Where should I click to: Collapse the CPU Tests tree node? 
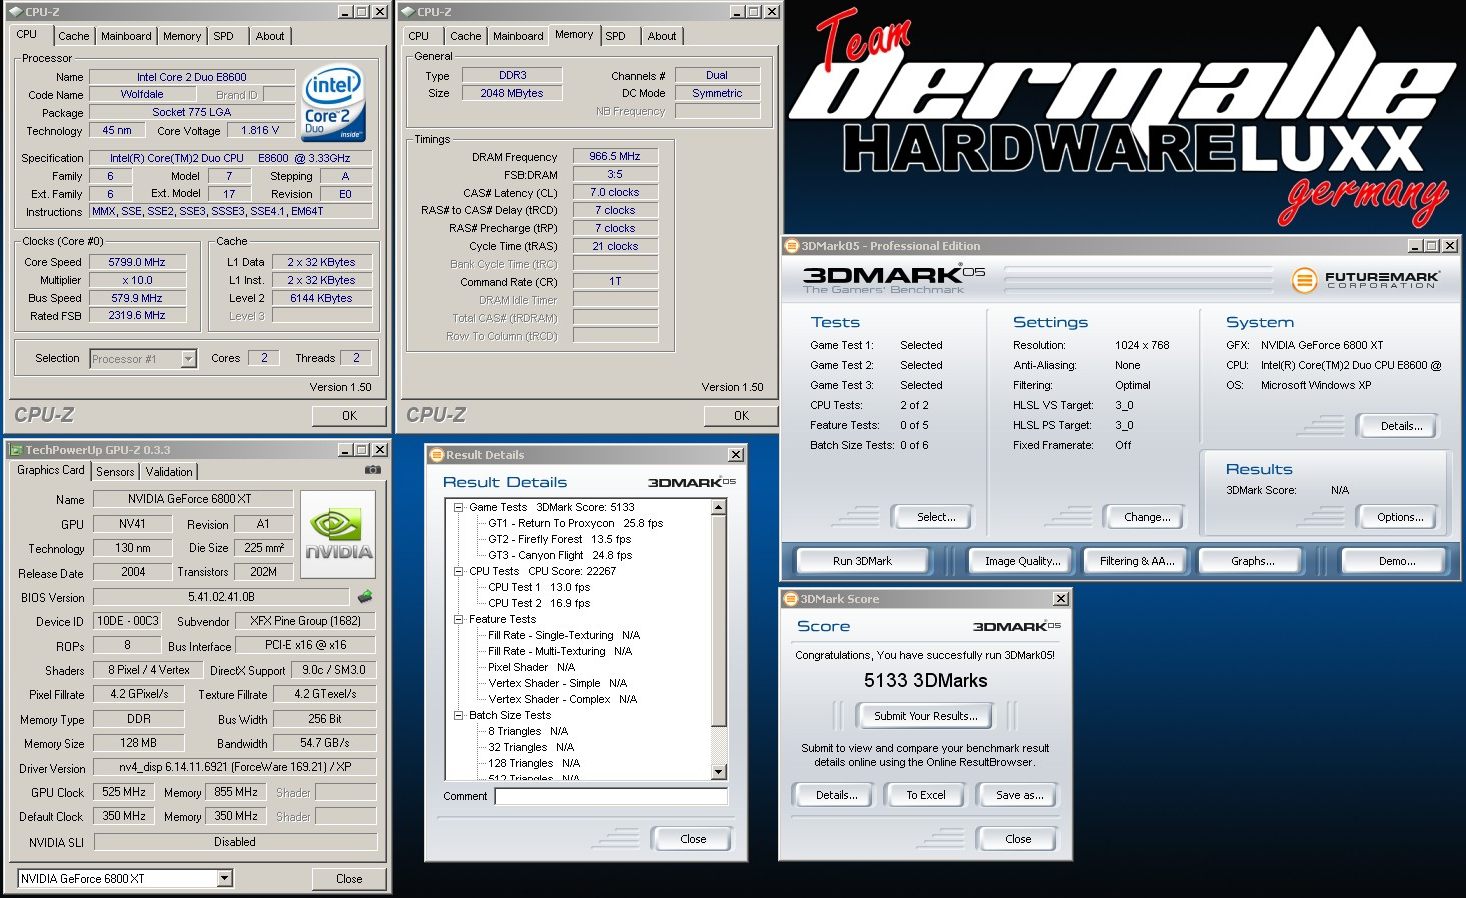pyautogui.click(x=459, y=571)
